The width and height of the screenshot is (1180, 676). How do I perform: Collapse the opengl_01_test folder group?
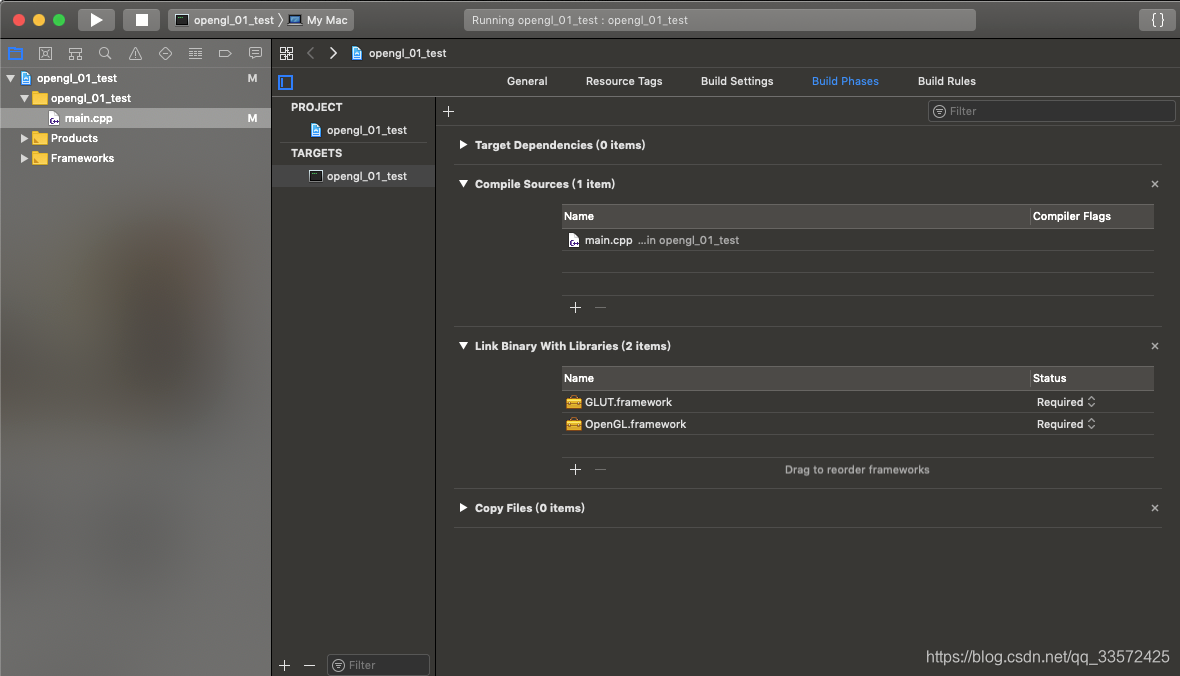tap(24, 98)
